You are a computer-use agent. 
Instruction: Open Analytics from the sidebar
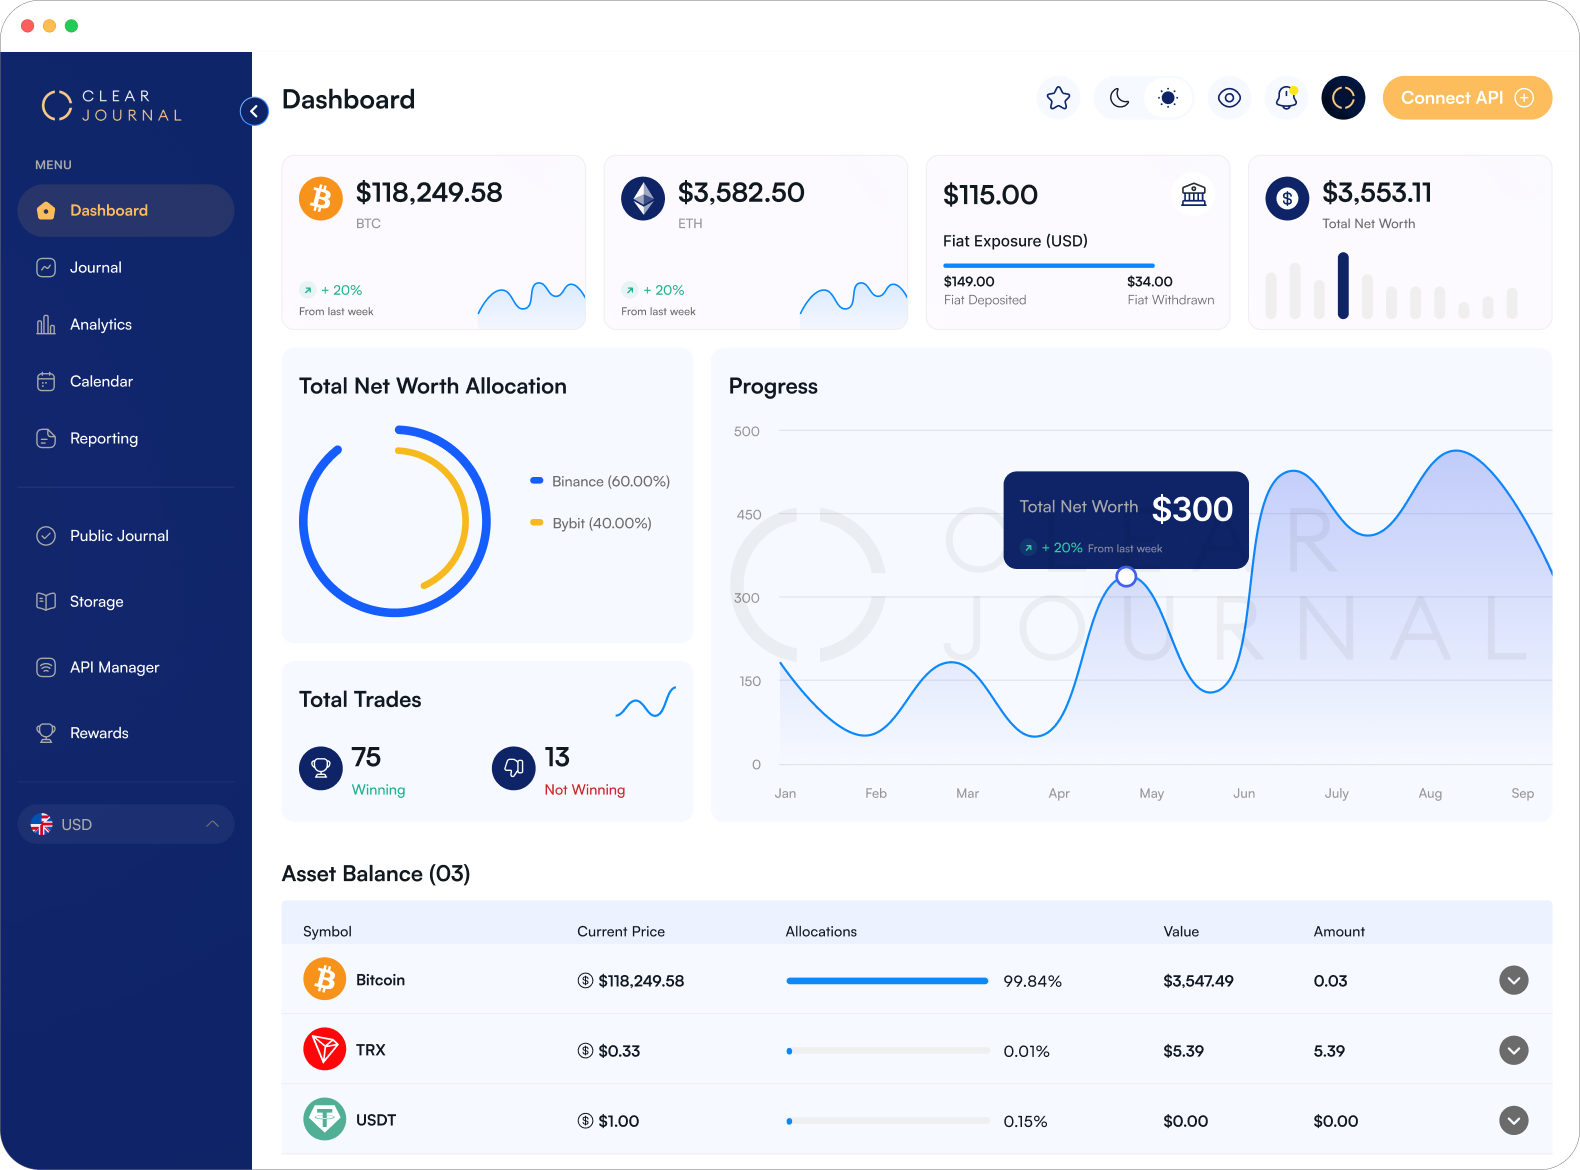pyautogui.click(x=101, y=325)
